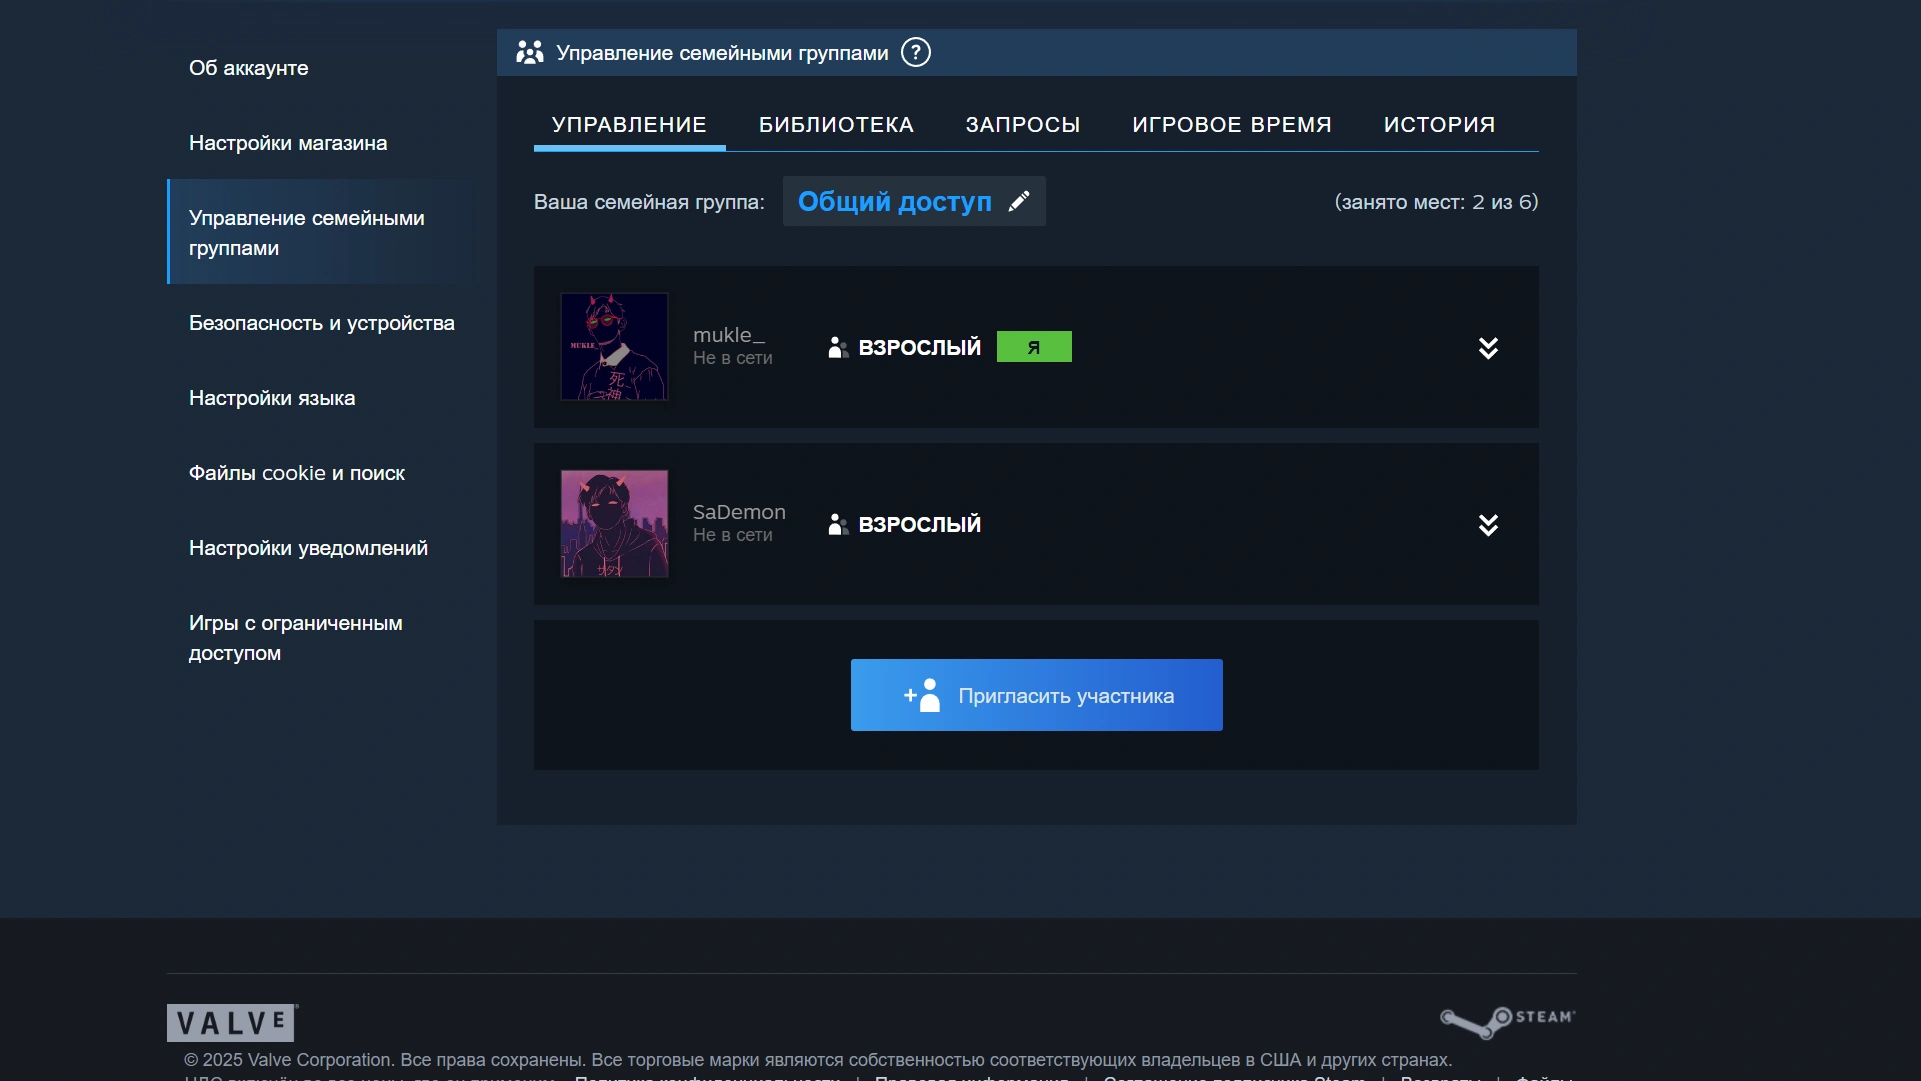Click the family group icon in header
Screen dimensions: 1921x1081
pyautogui.click(x=530, y=52)
